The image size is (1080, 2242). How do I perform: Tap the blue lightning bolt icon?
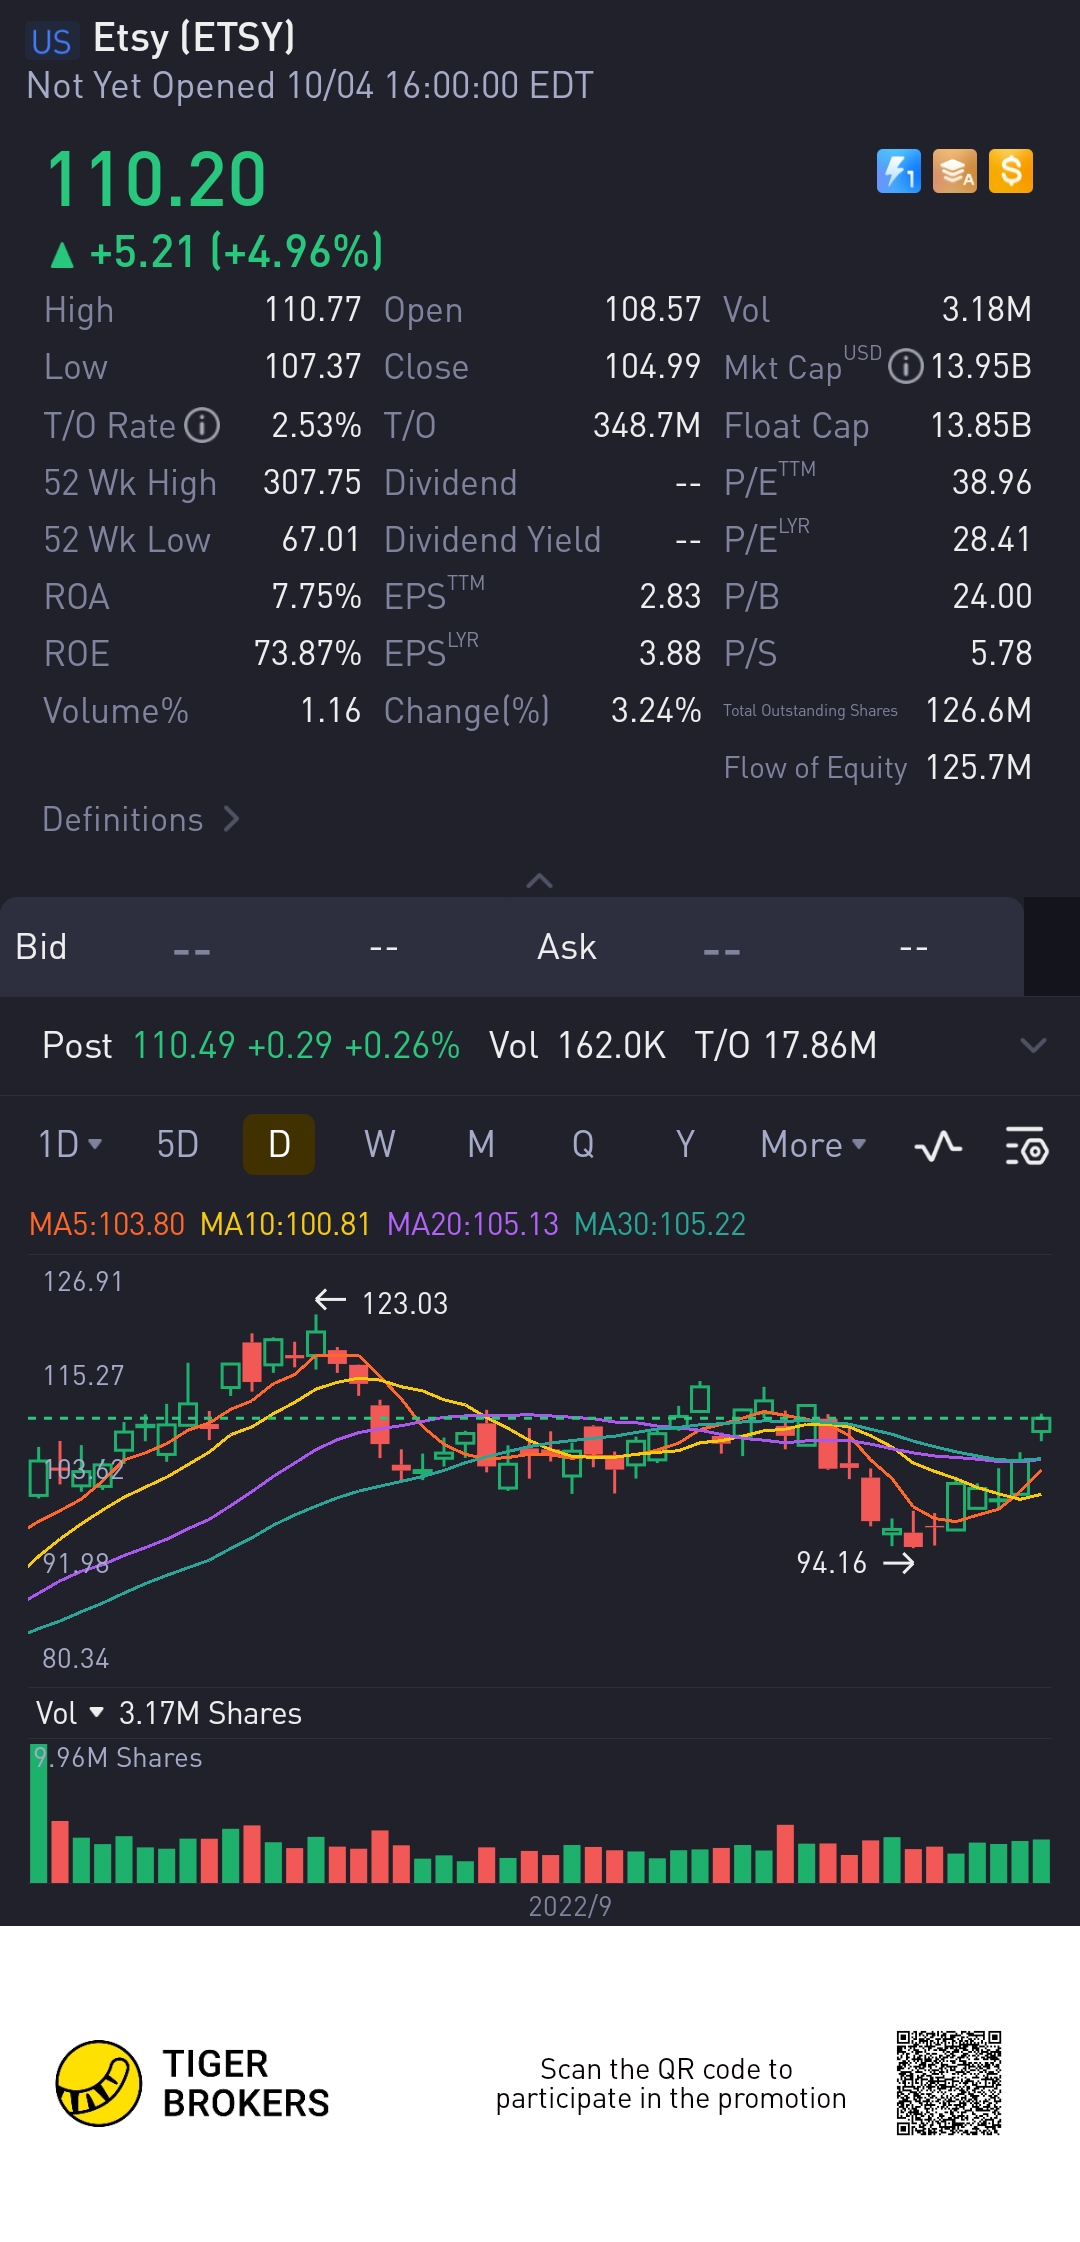click(898, 171)
